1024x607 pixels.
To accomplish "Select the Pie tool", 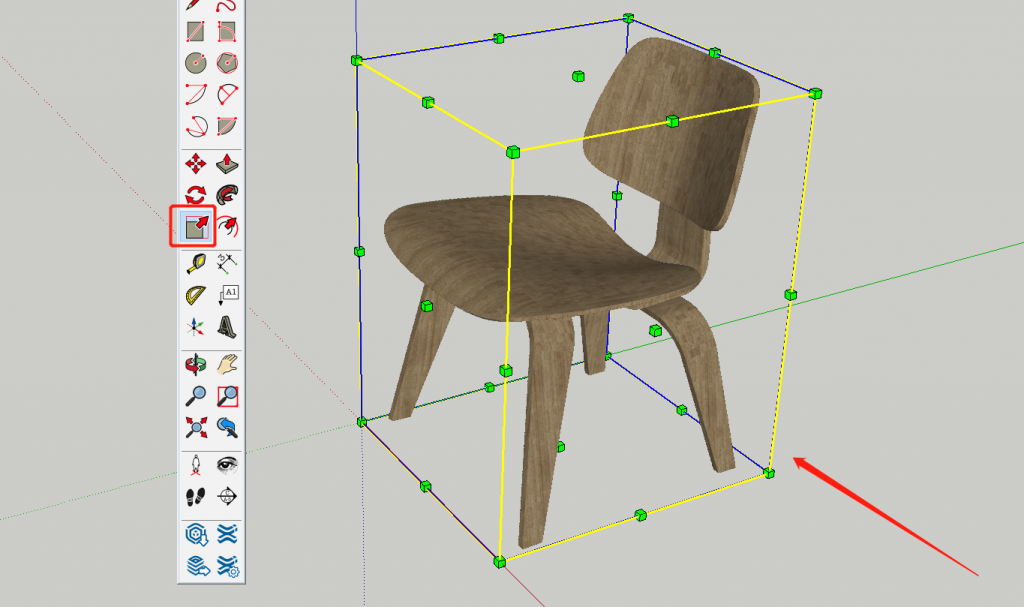I will [227, 125].
